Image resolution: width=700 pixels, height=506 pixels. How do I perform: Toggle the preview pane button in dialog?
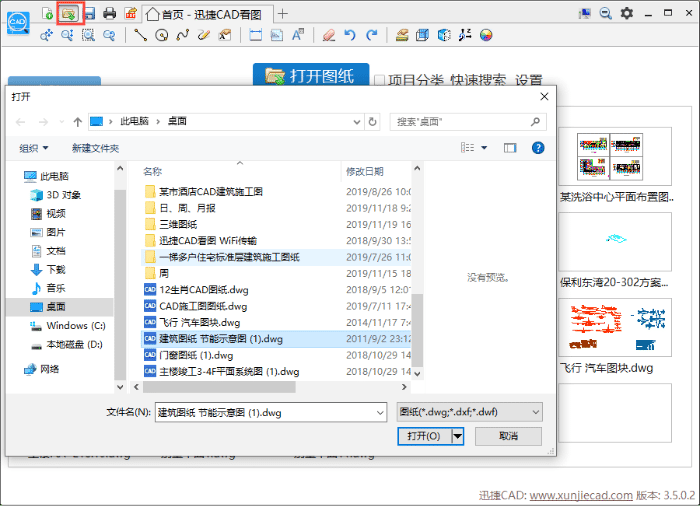[x=510, y=148]
